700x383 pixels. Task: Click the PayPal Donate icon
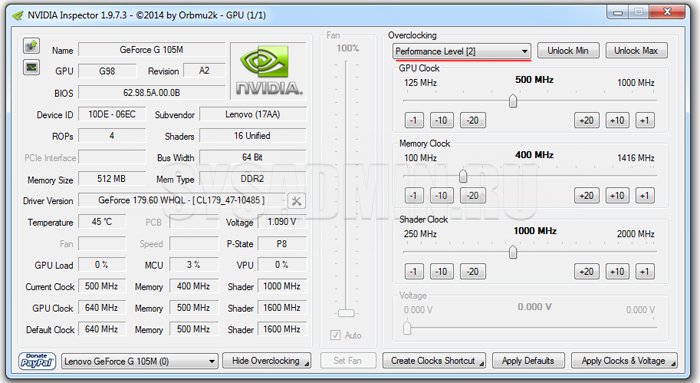click(37, 361)
